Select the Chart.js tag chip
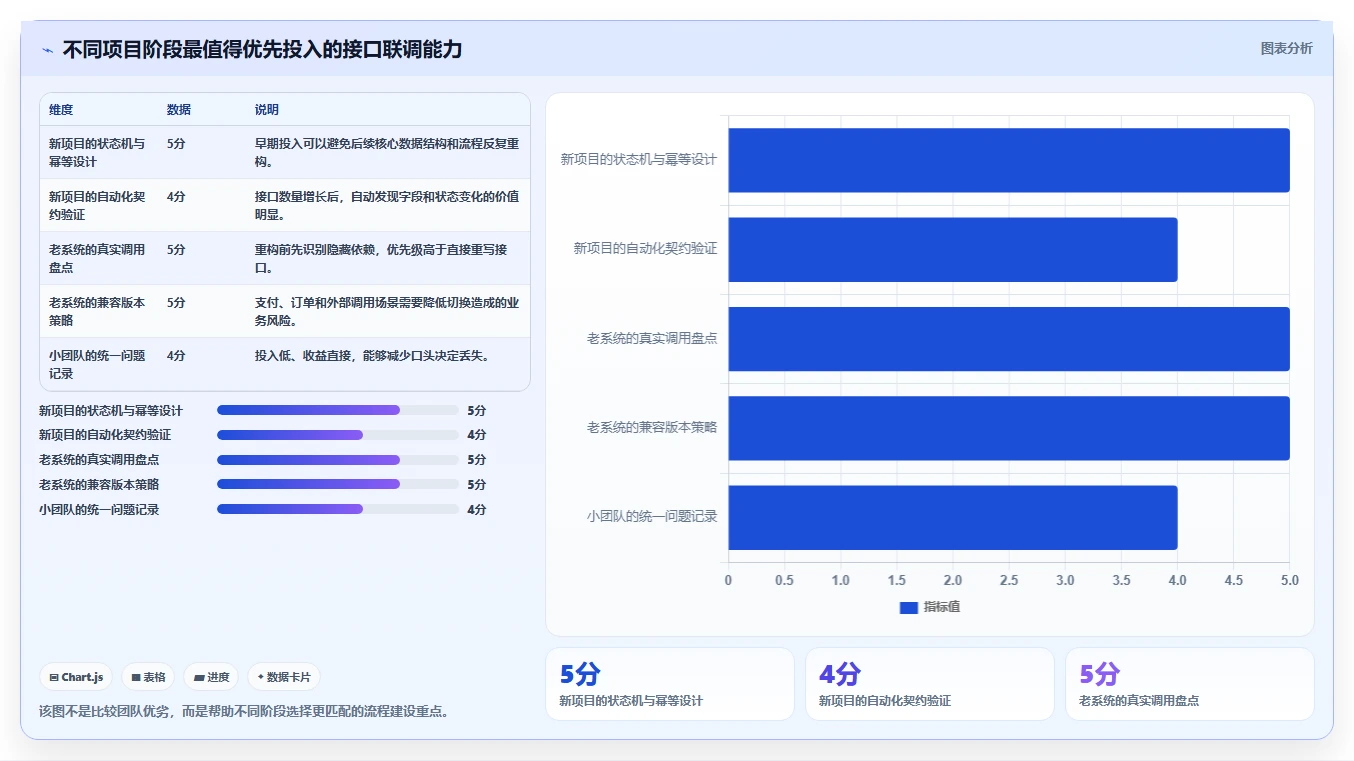 [77, 677]
